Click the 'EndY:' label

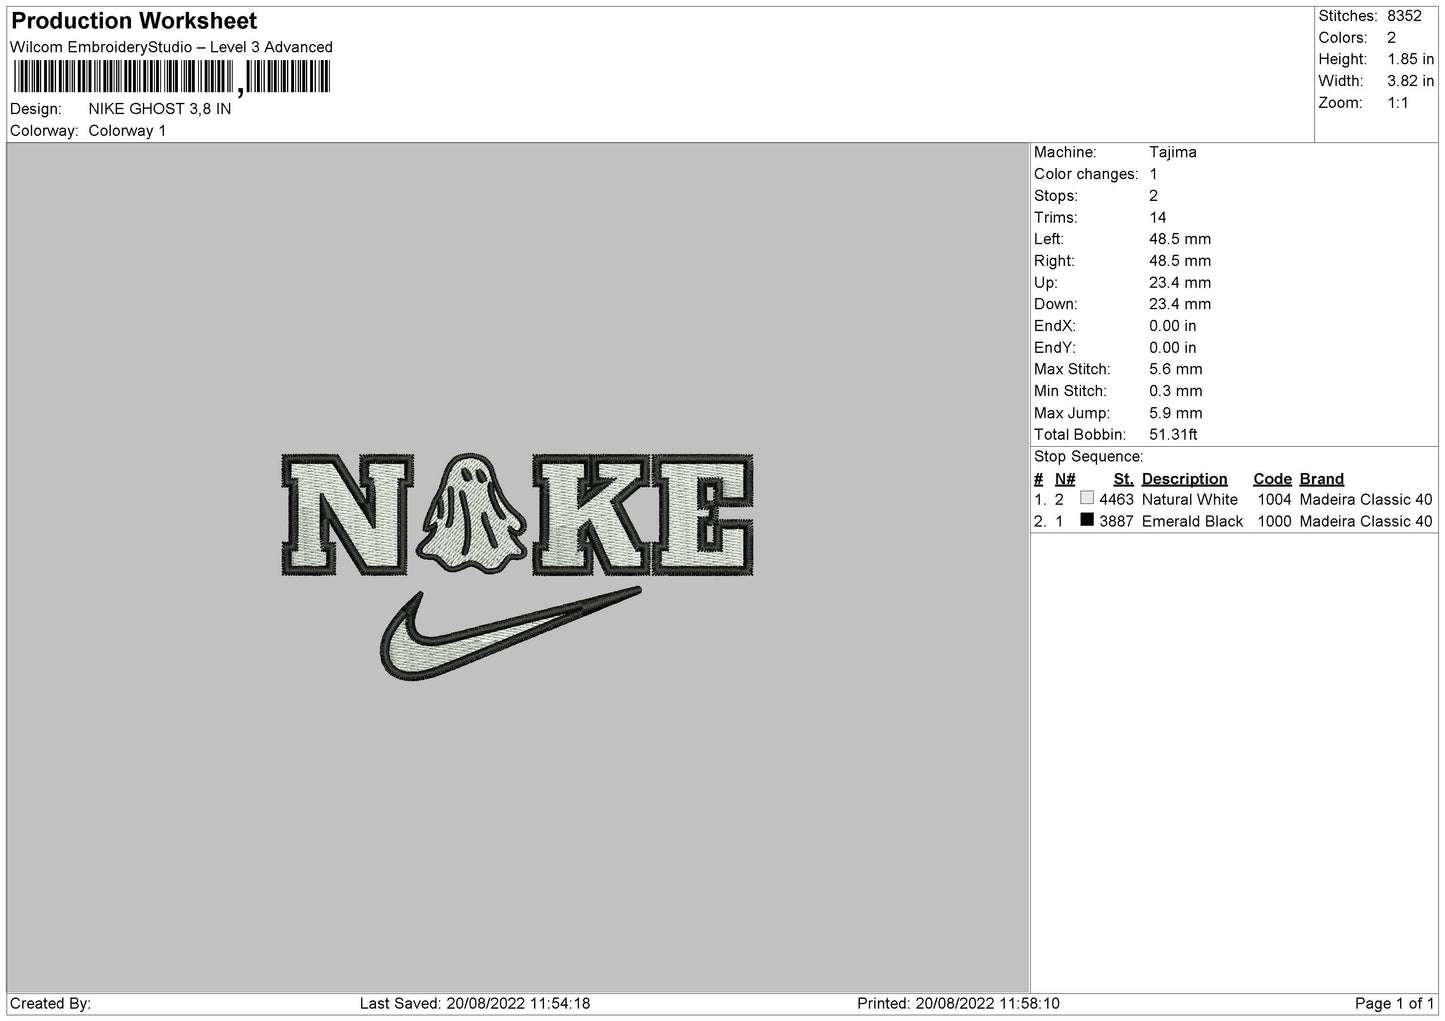pyautogui.click(x=1055, y=348)
